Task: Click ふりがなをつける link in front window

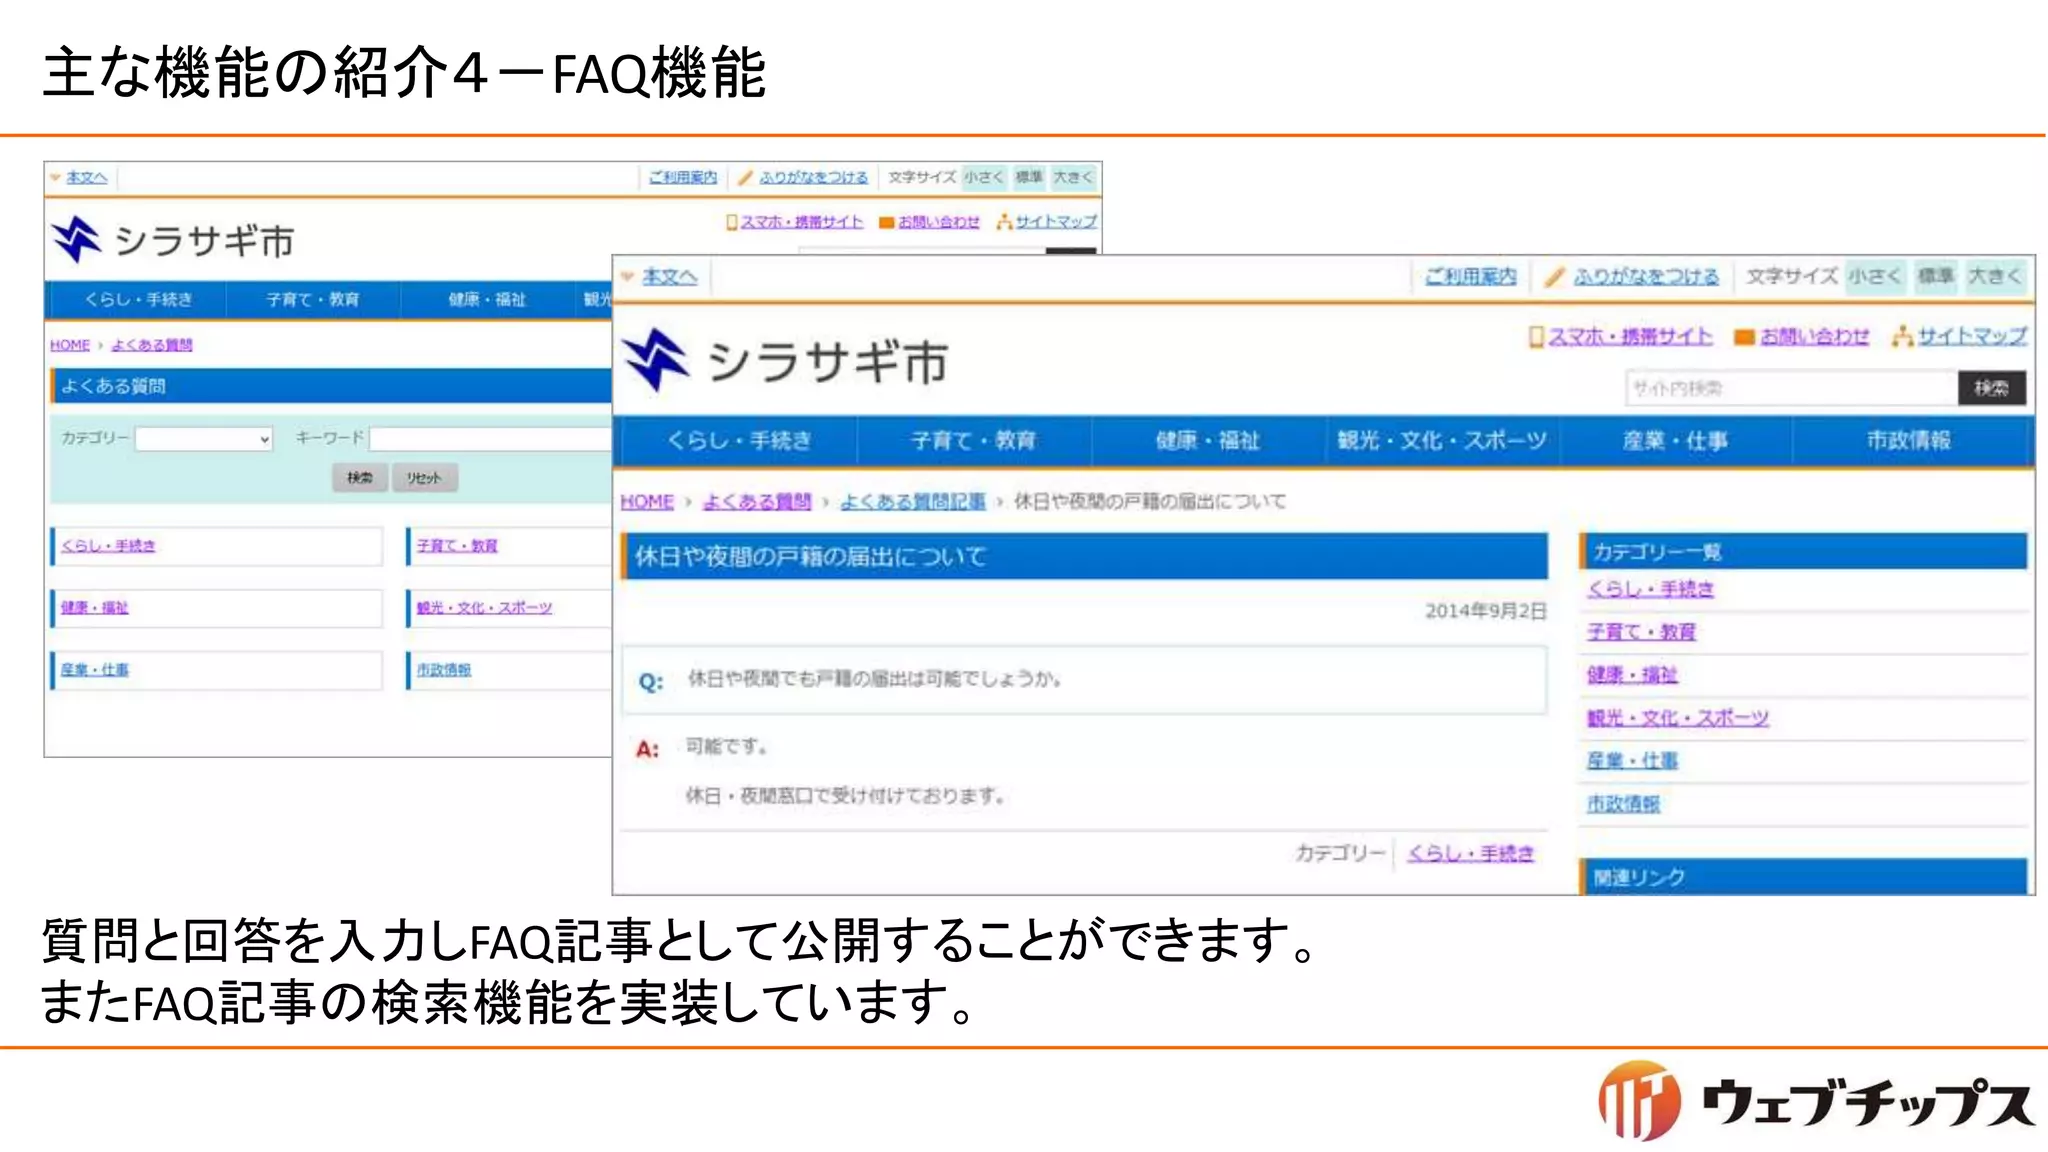Action: coord(1646,276)
